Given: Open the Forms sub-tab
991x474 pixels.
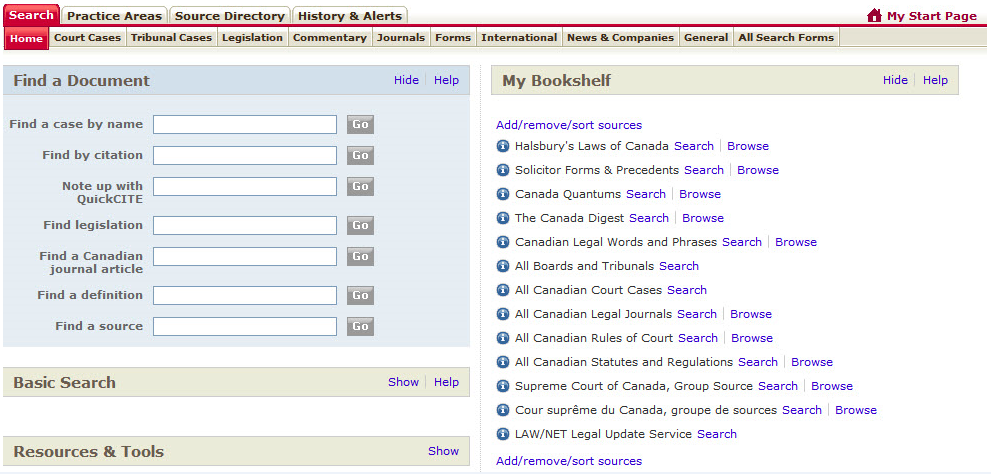Looking at the screenshot, I should [453, 38].
